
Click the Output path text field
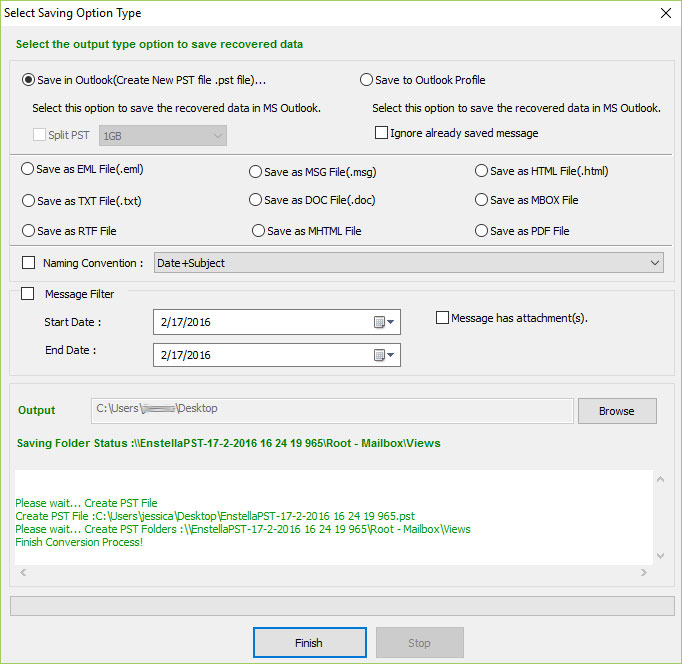tap(330, 409)
